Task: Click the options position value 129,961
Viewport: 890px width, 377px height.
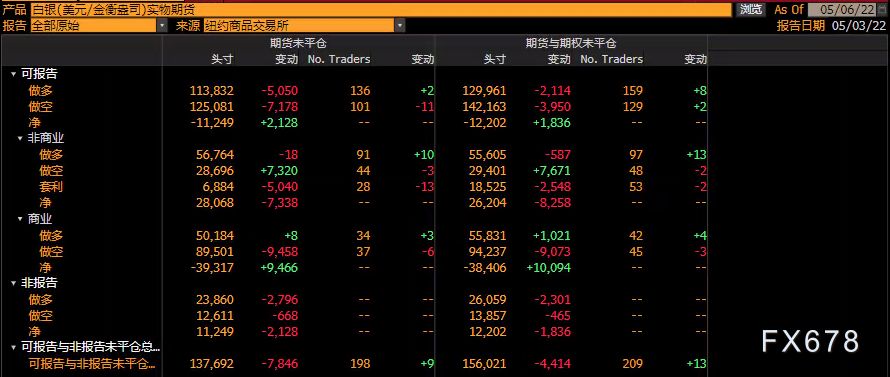Action: tap(484, 90)
